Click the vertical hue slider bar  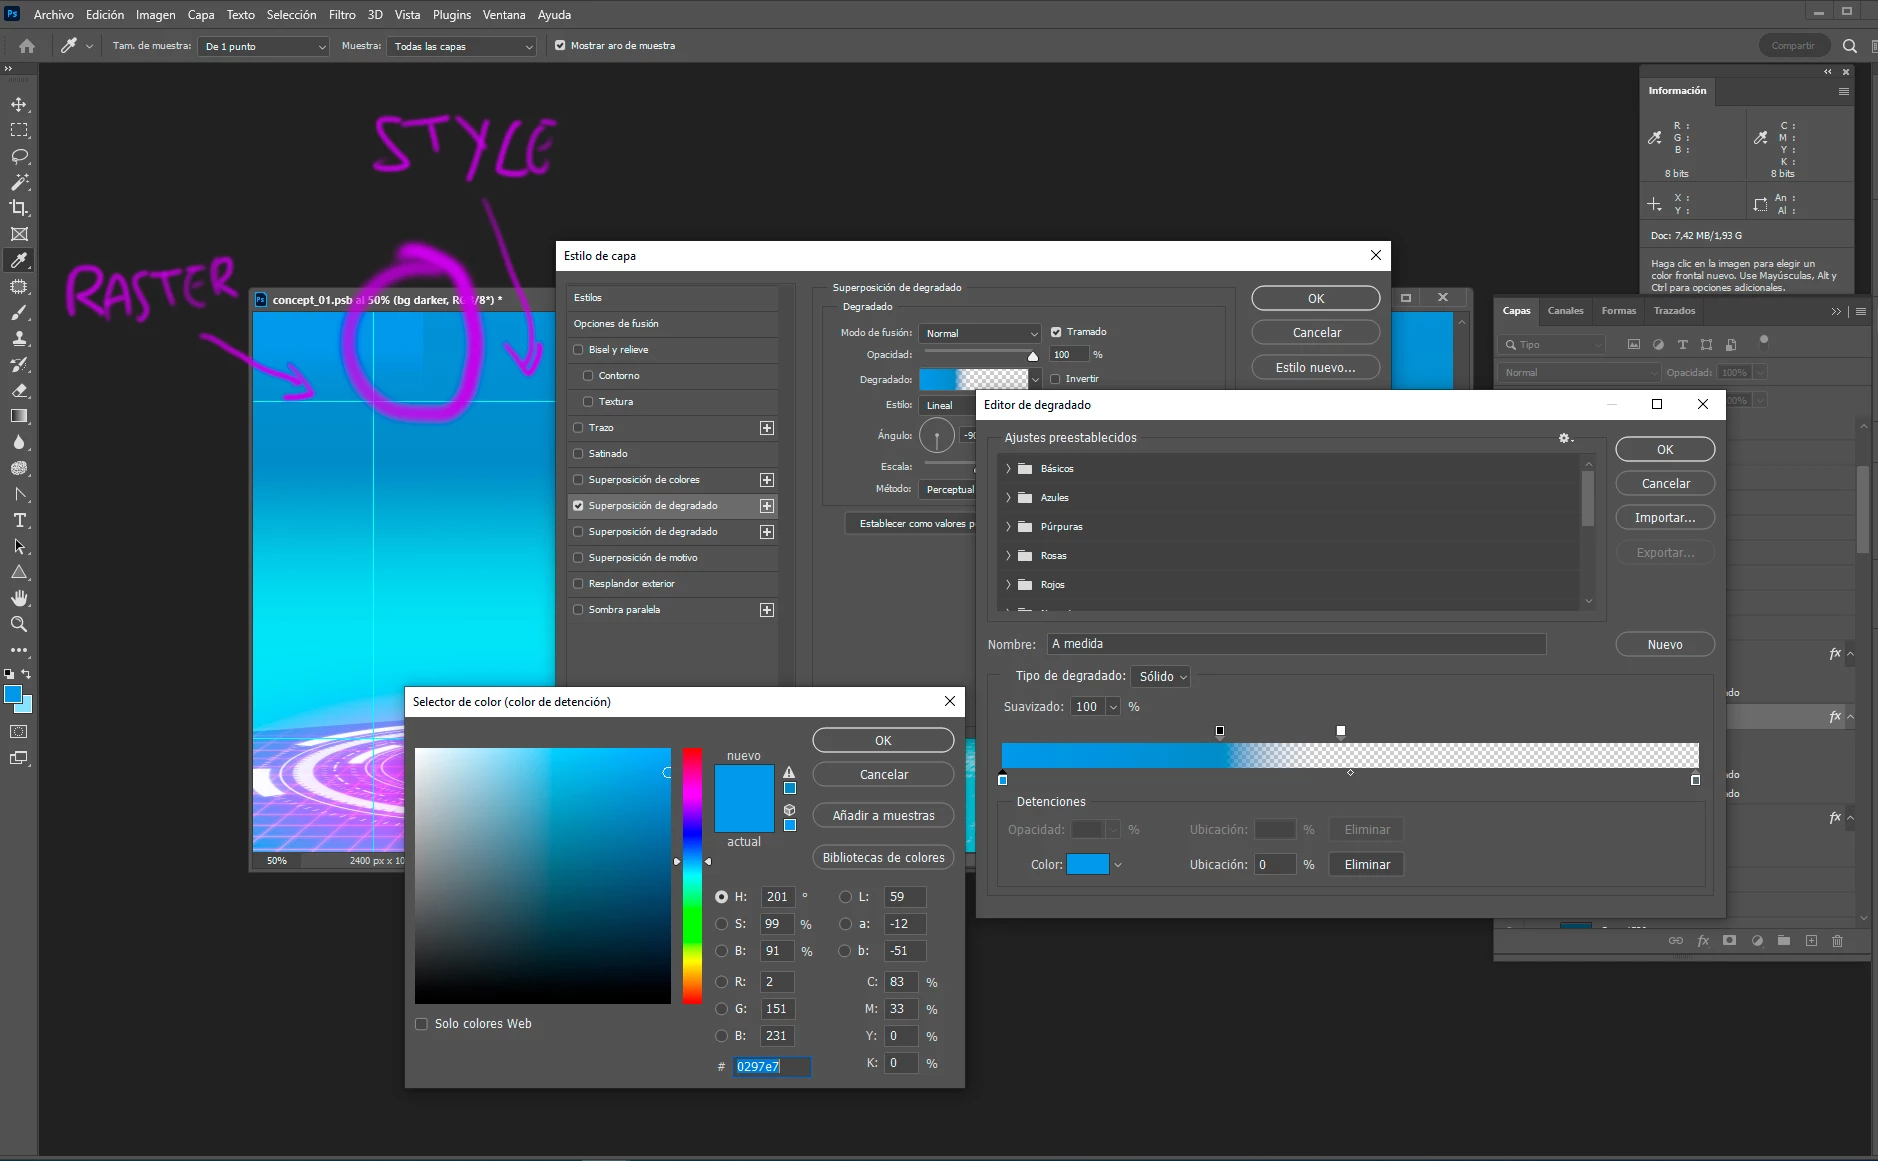click(692, 875)
